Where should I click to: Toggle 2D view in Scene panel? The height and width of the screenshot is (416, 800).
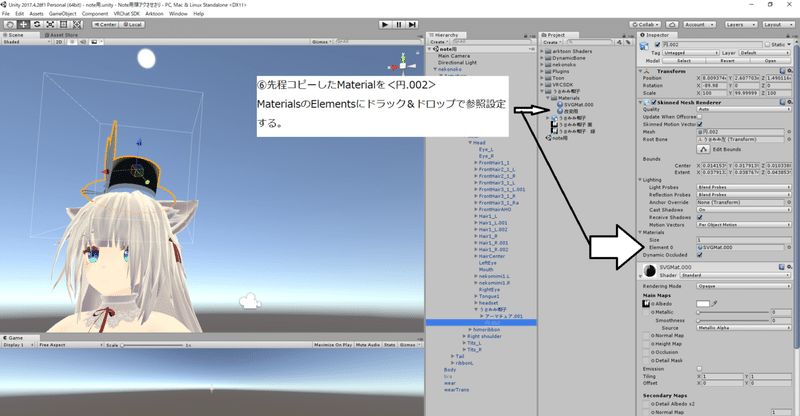59,42
